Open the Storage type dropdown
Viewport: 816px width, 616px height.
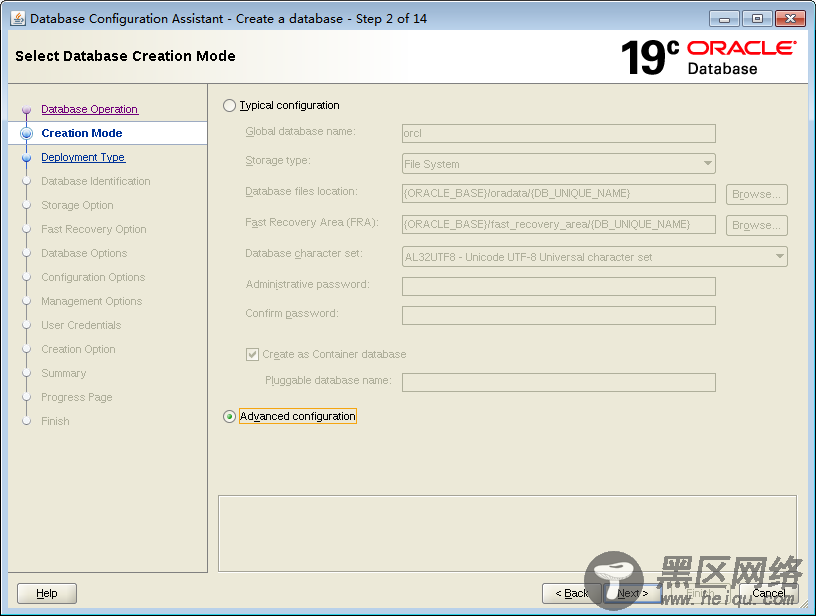point(558,163)
